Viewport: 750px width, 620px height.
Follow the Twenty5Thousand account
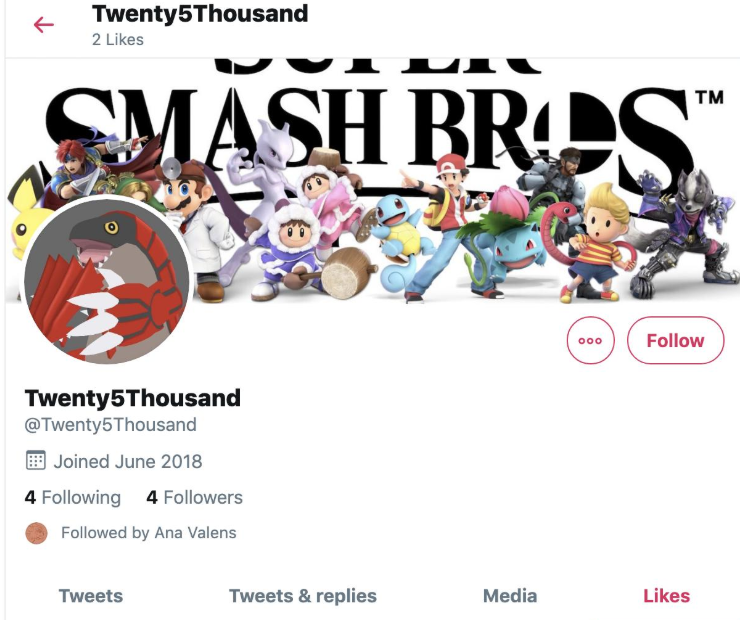[675, 340]
